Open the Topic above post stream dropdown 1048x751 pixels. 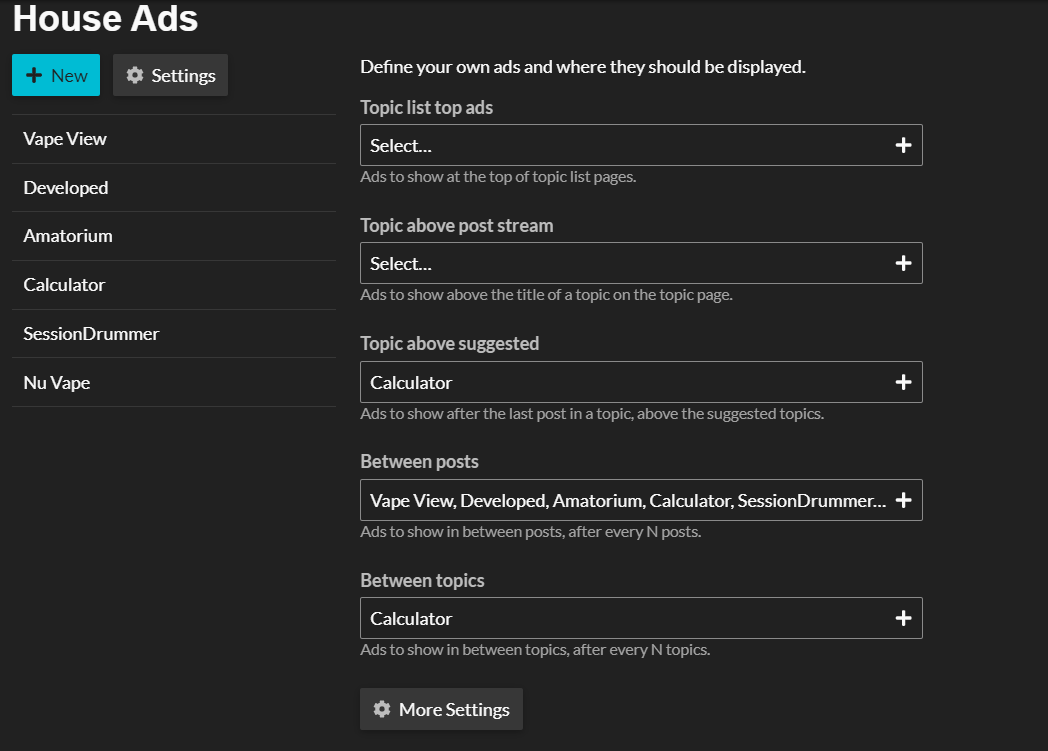click(x=641, y=263)
